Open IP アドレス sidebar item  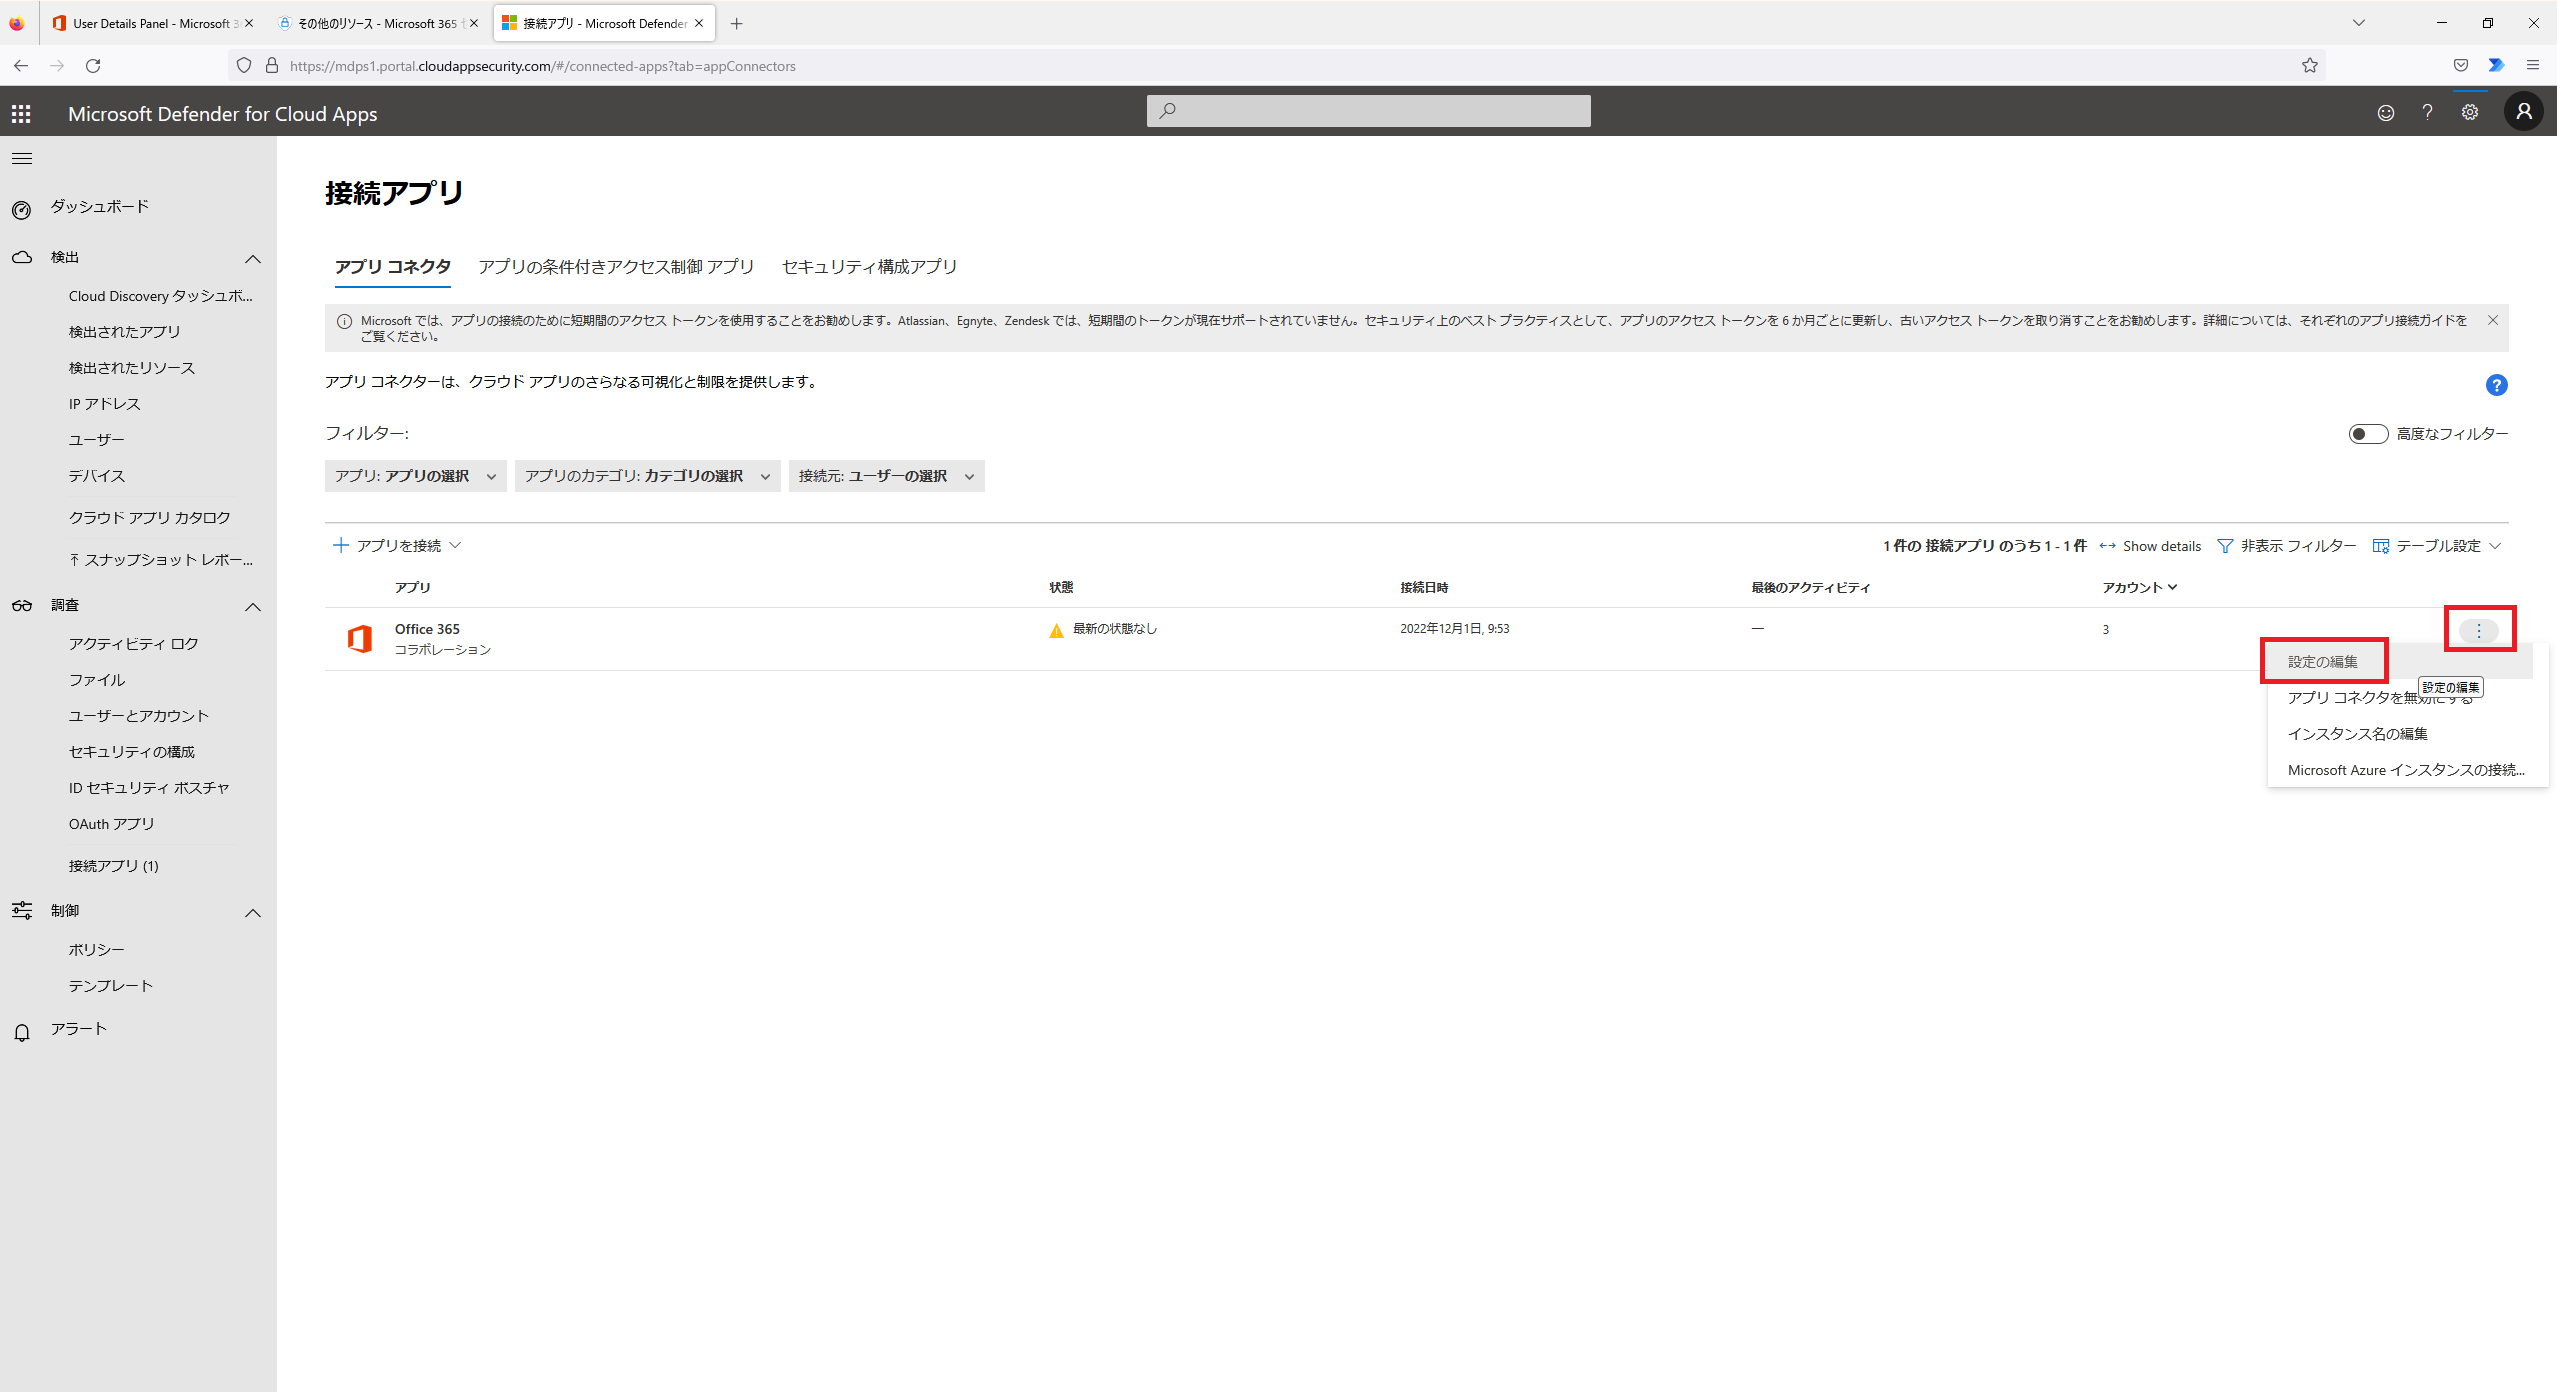click(105, 405)
